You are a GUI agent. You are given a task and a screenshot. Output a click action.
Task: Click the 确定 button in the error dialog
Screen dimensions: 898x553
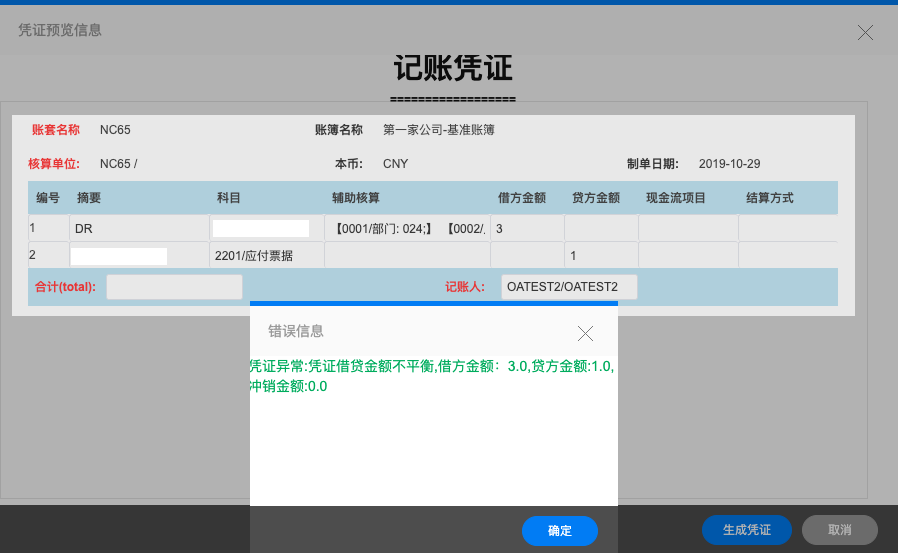(x=560, y=531)
